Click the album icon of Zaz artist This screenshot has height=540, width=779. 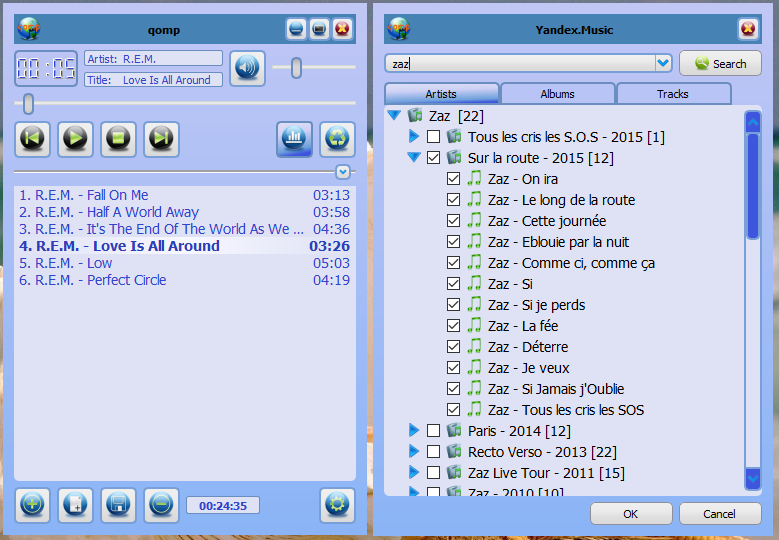[415, 116]
